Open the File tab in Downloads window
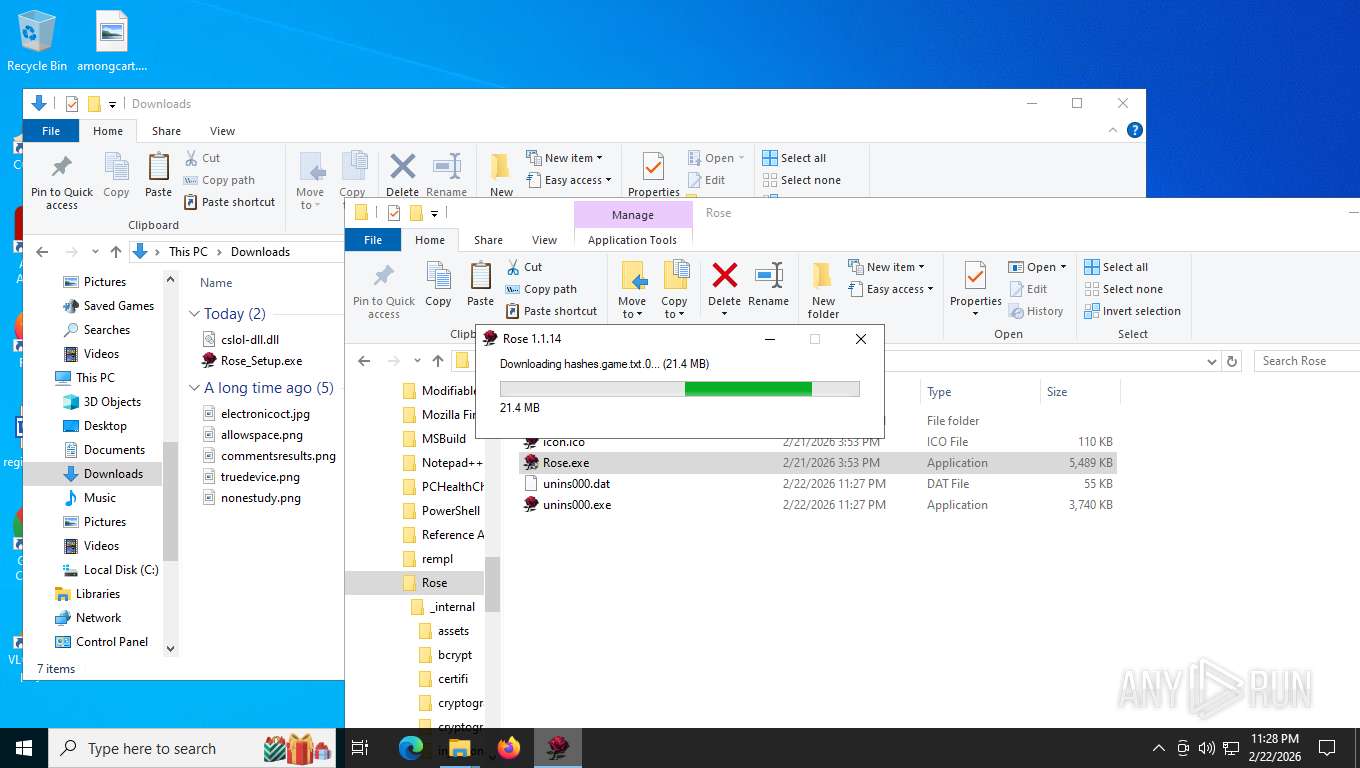Image resolution: width=1360 pixels, height=768 pixels. [51, 130]
